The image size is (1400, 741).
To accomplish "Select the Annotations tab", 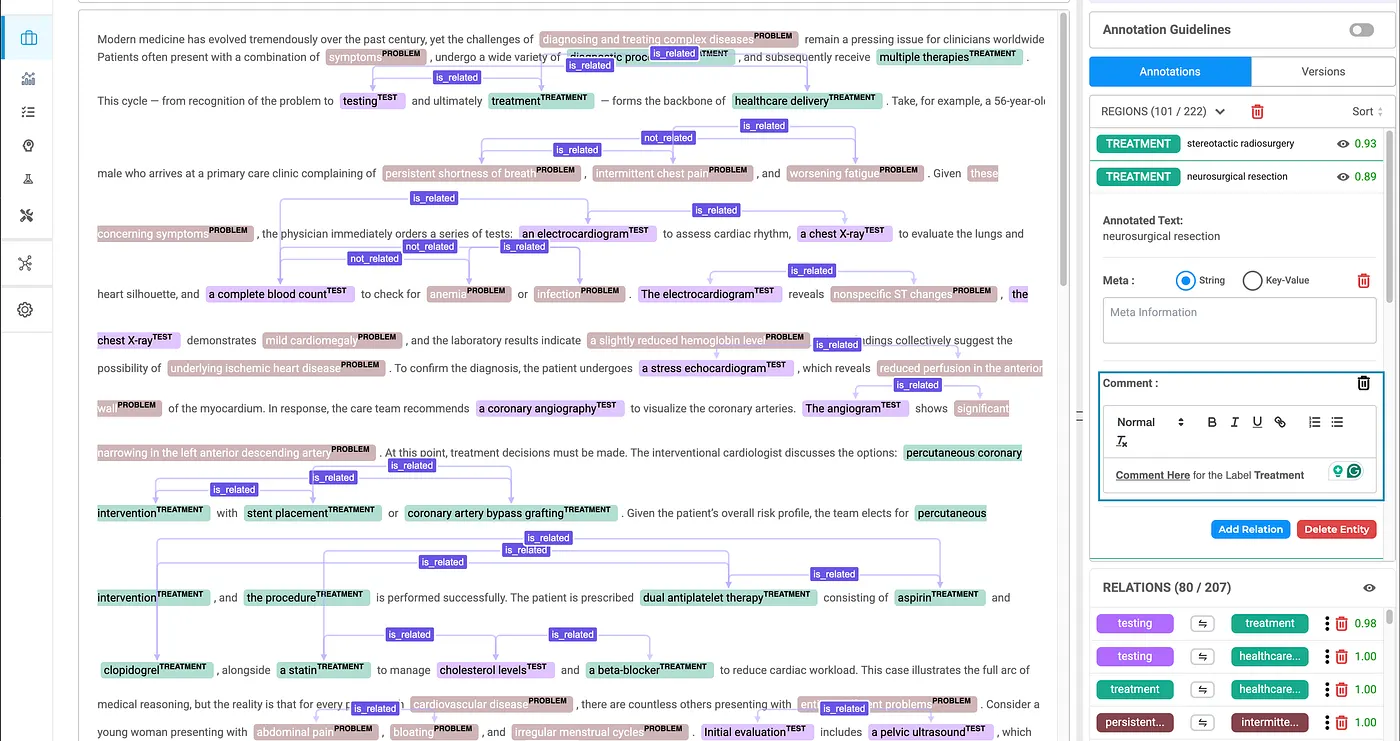I will (1169, 72).
